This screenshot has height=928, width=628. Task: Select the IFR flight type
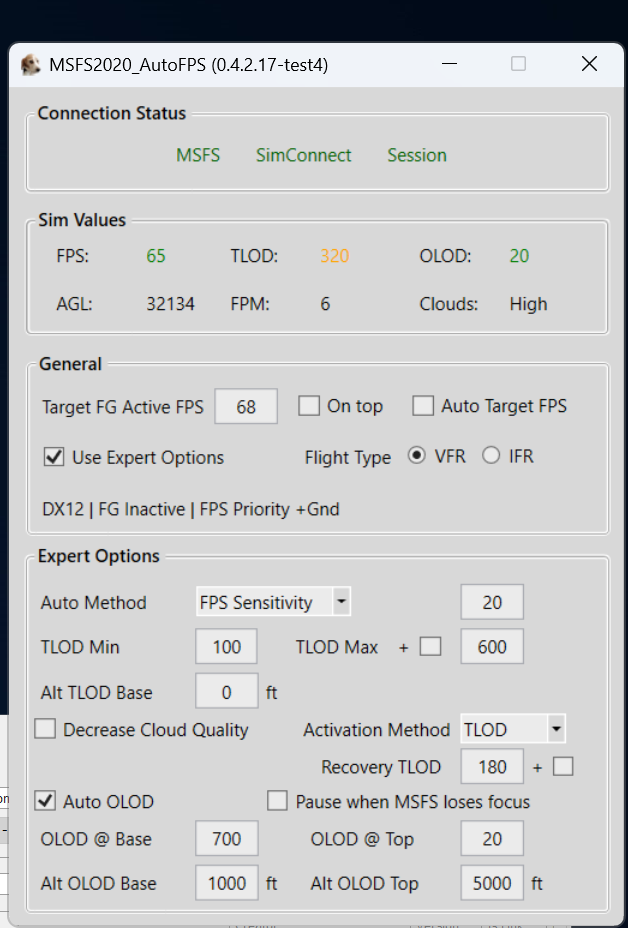tap(491, 456)
